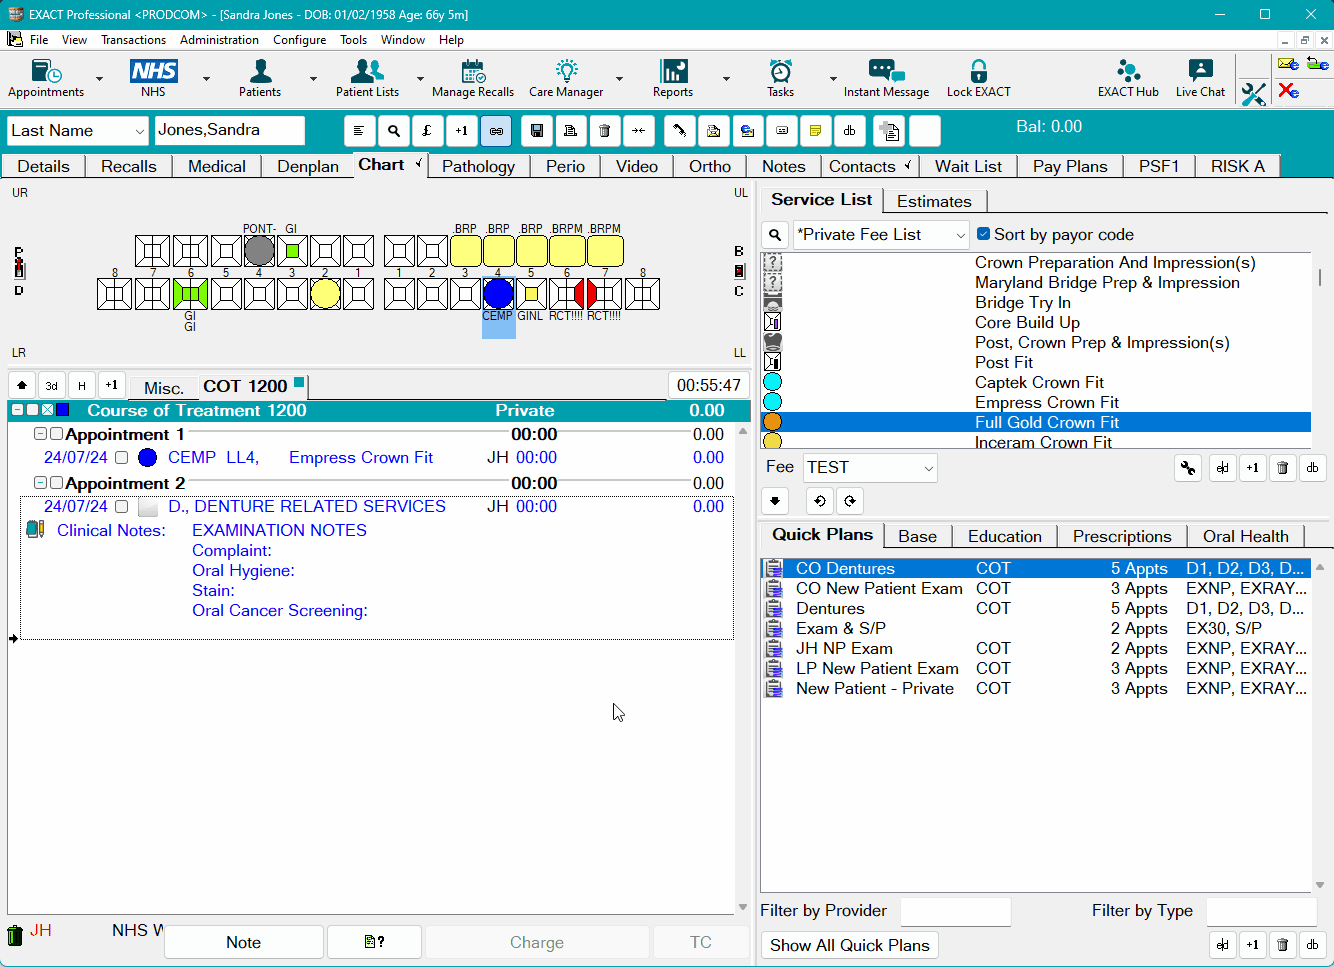Open Tasks alarm clock icon

click(780, 78)
